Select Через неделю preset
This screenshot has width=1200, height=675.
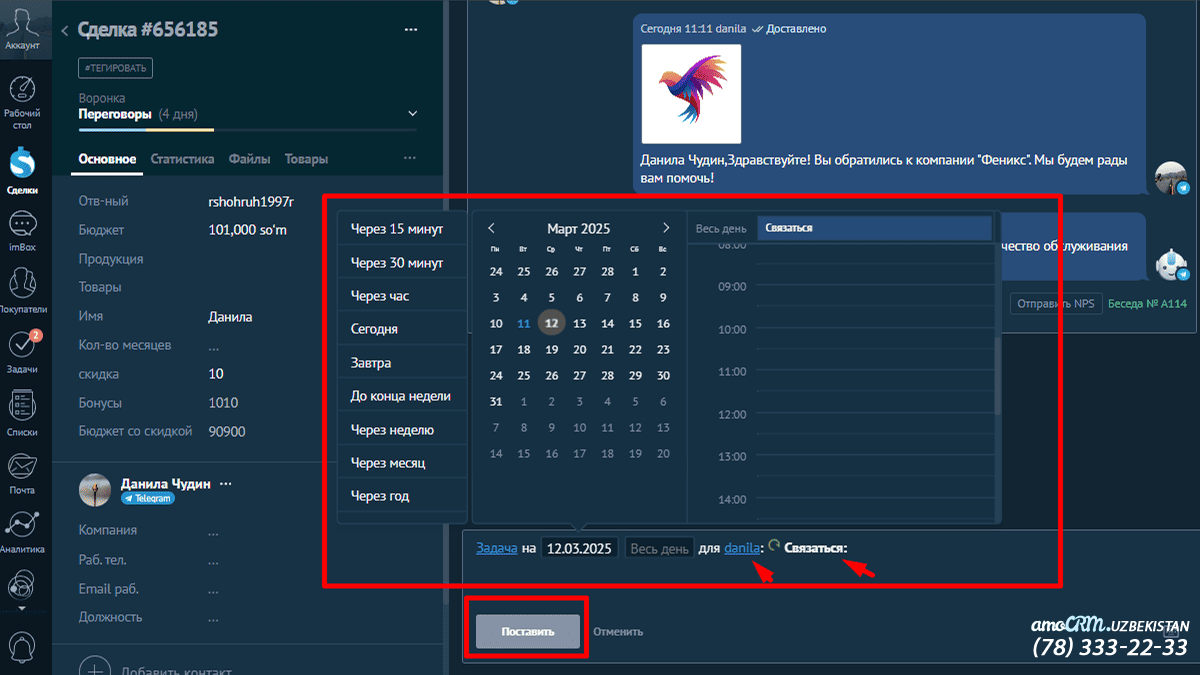pyautogui.click(x=402, y=430)
